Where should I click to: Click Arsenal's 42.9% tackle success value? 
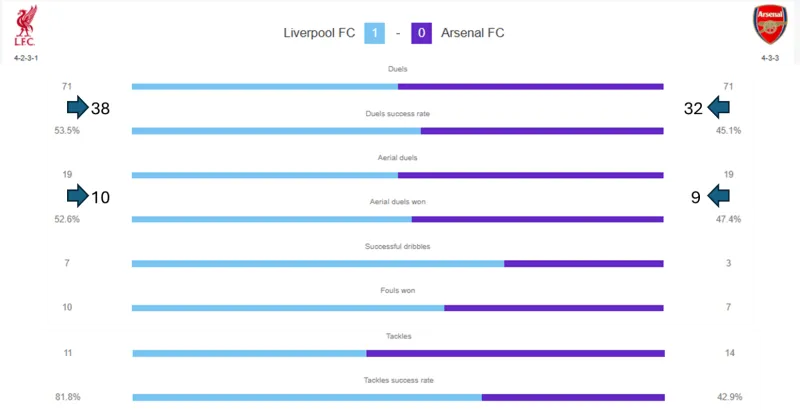(x=730, y=397)
